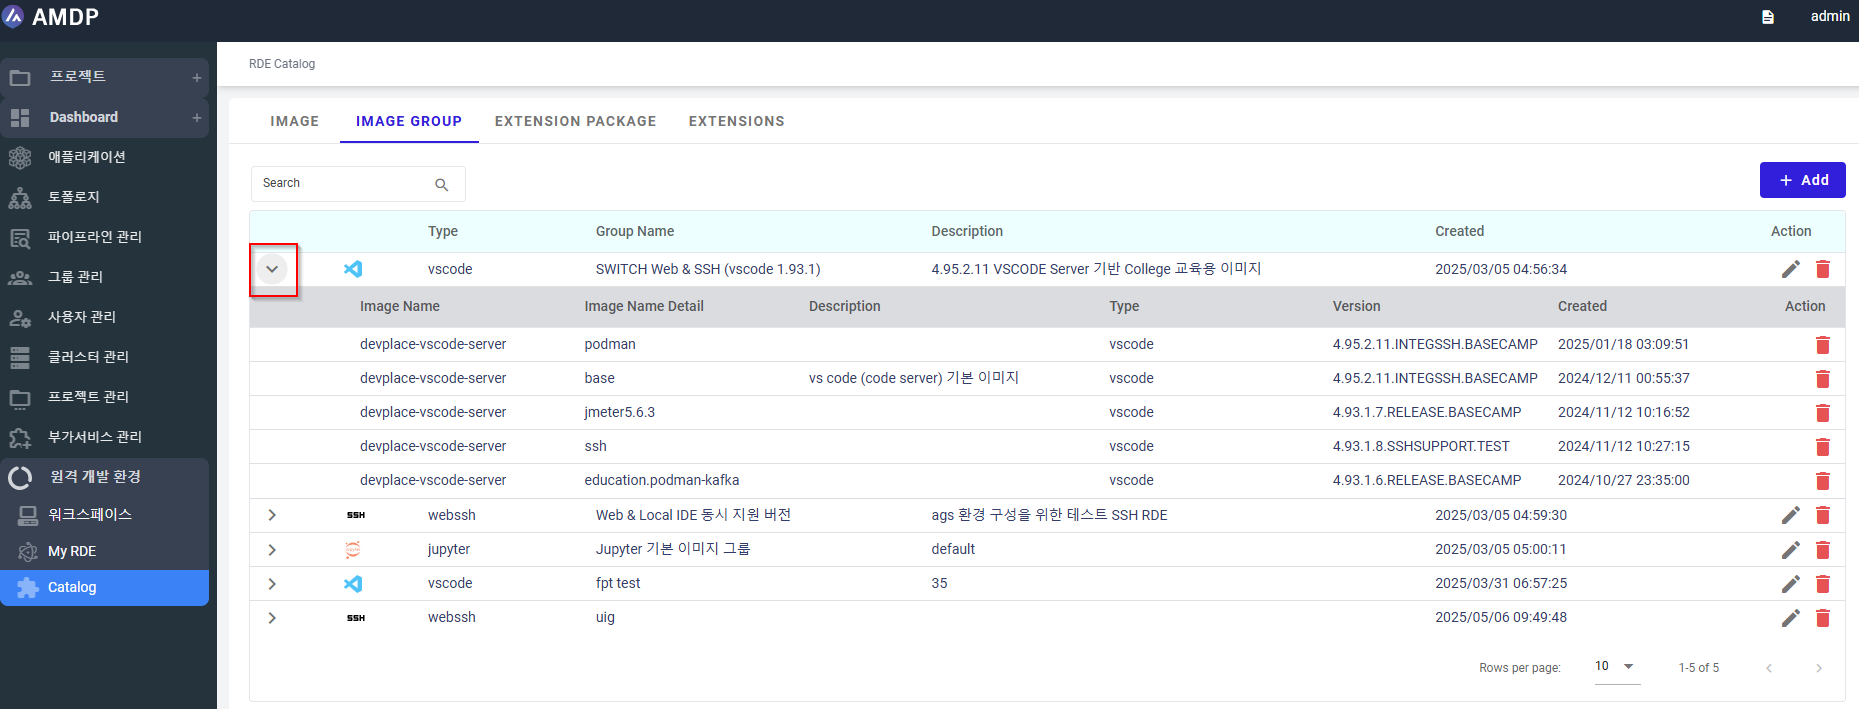
Task: Click the search magnifier icon
Action: 442,185
